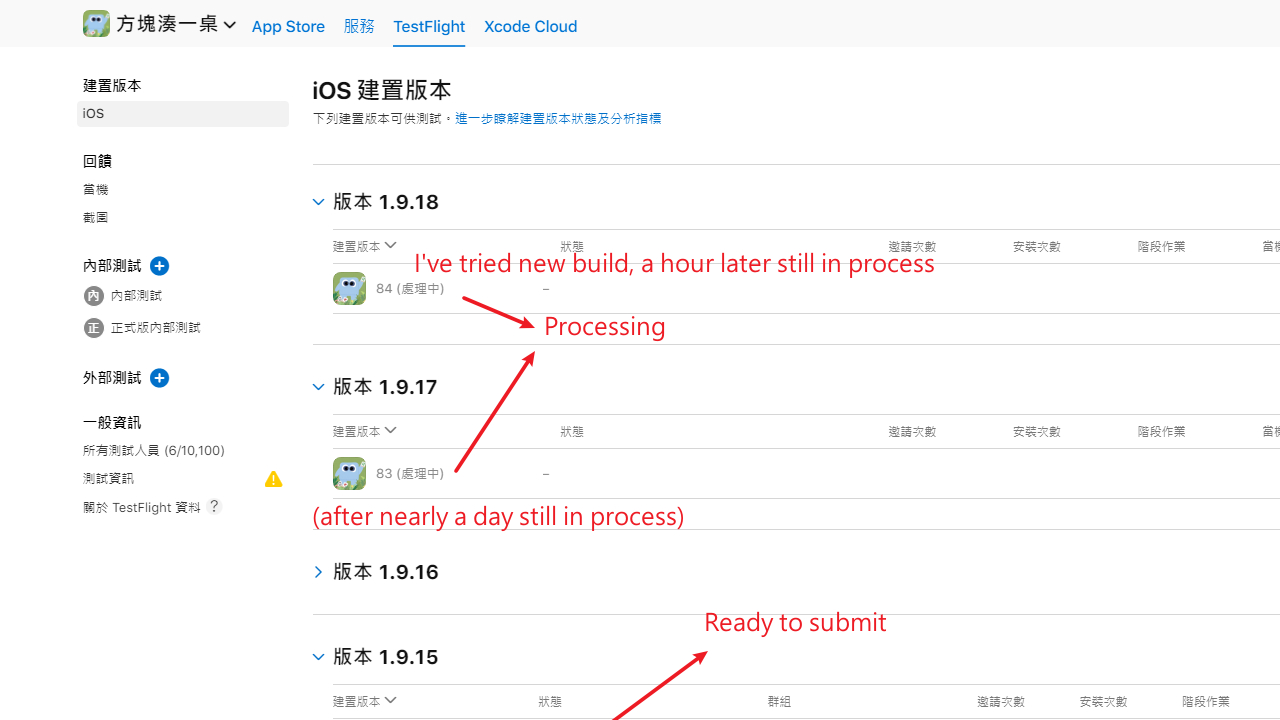Click the 一般資訊 sidebar heading
The height and width of the screenshot is (720, 1280).
pyautogui.click(x=112, y=423)
